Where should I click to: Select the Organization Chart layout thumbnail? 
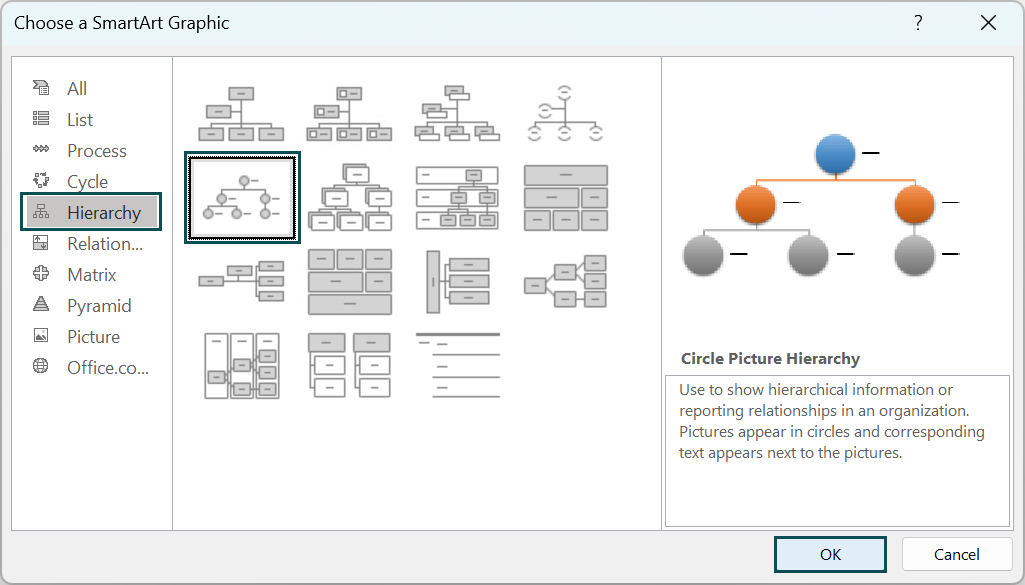(241, 114)
